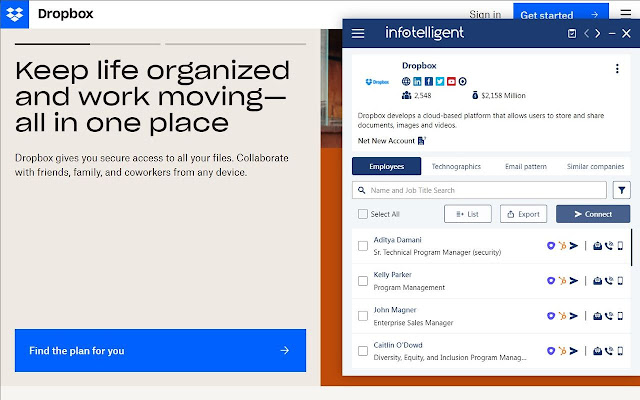Click the Salesloft icon for Aditya Damani
This screenshot has height=400, width=640.
coord(551,246)
